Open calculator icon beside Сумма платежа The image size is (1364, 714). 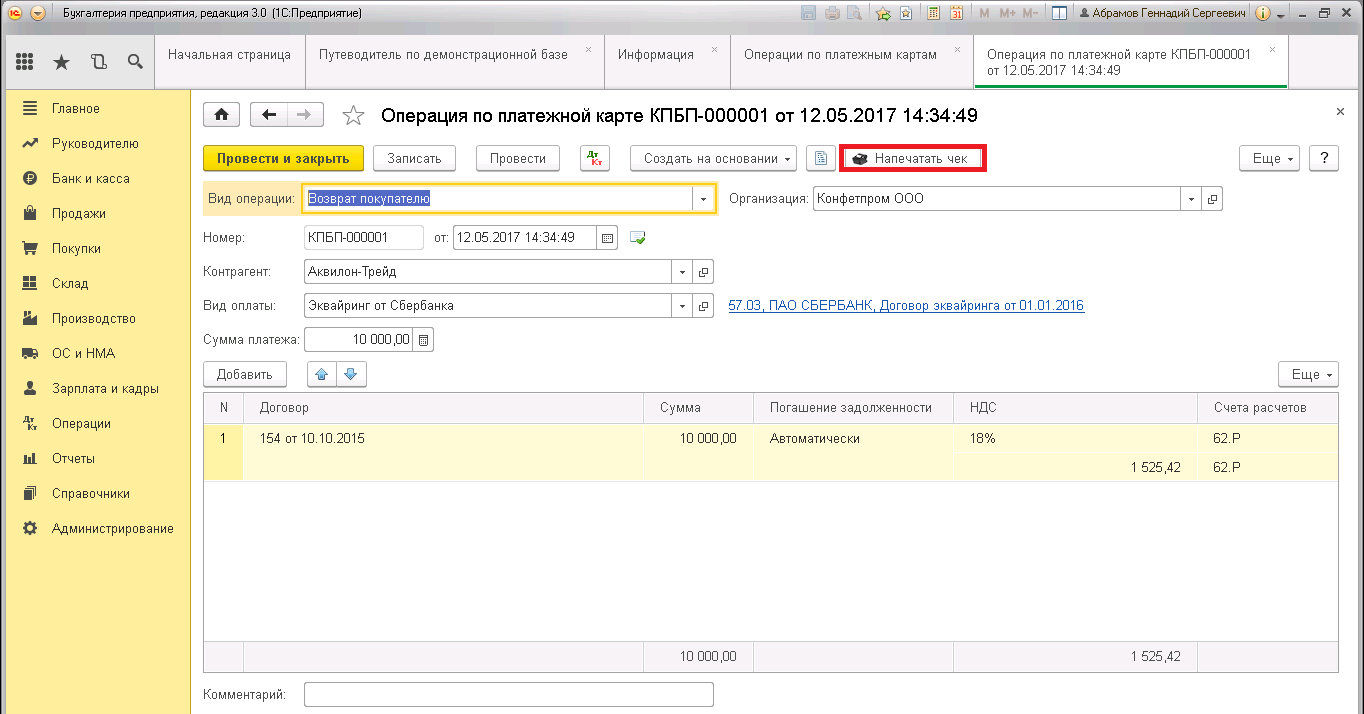423,340
